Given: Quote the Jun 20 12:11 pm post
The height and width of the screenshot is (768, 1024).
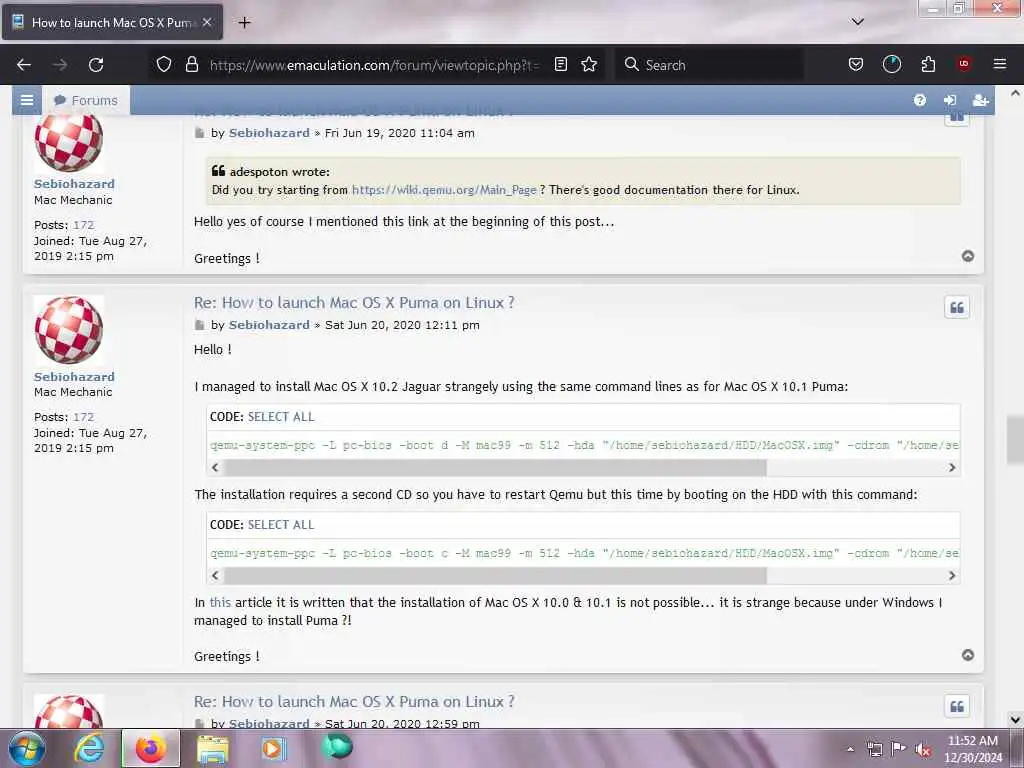Looking at the screenshot, I should (957, 308).
